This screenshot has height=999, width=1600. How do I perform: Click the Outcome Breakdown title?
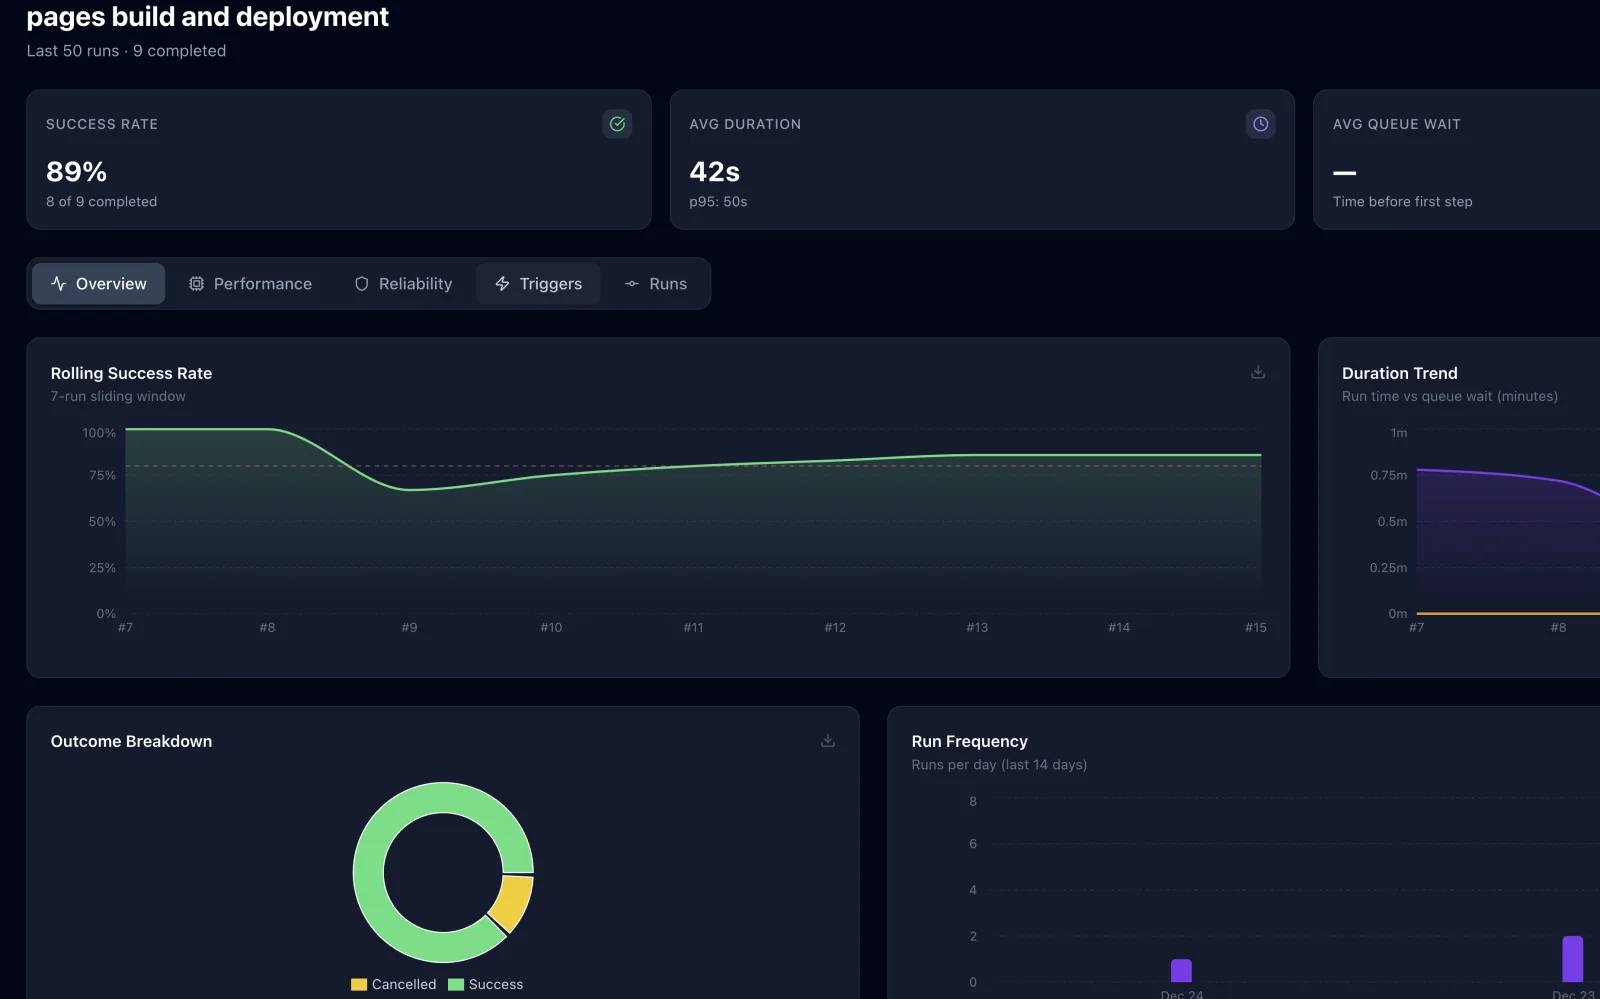coord(131,741)
